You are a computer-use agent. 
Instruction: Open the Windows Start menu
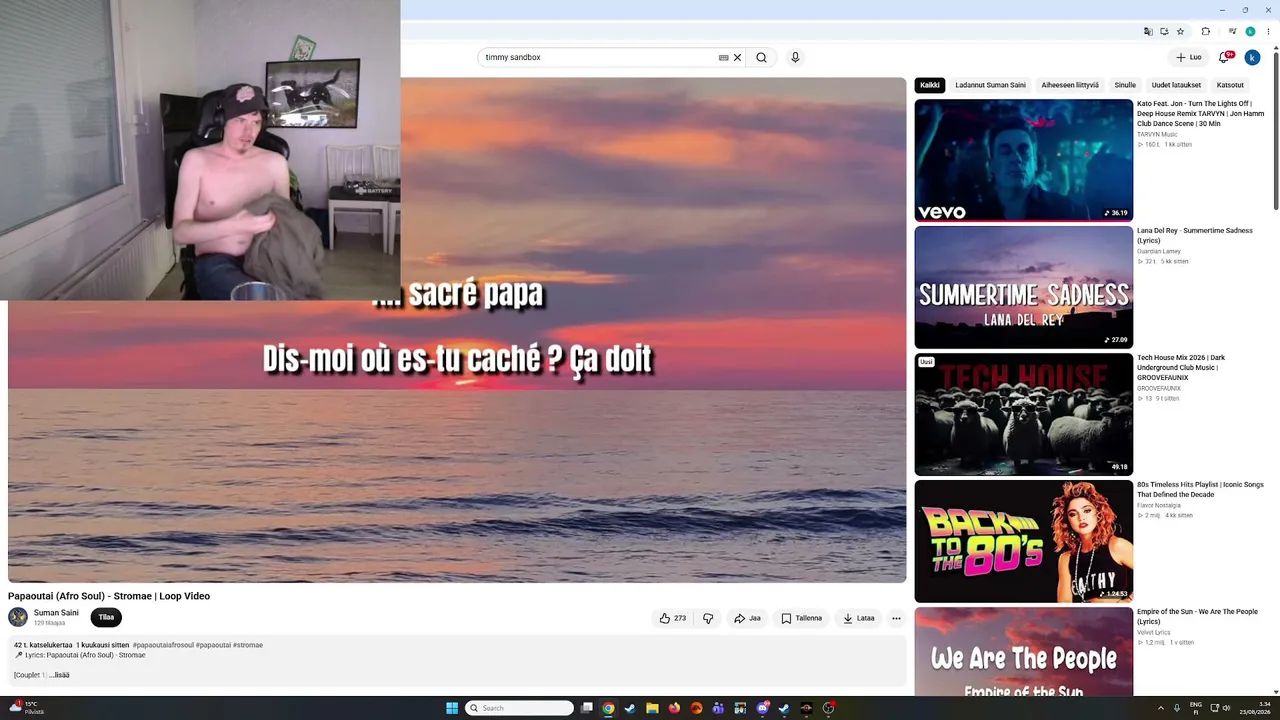(x=452, y=708)
